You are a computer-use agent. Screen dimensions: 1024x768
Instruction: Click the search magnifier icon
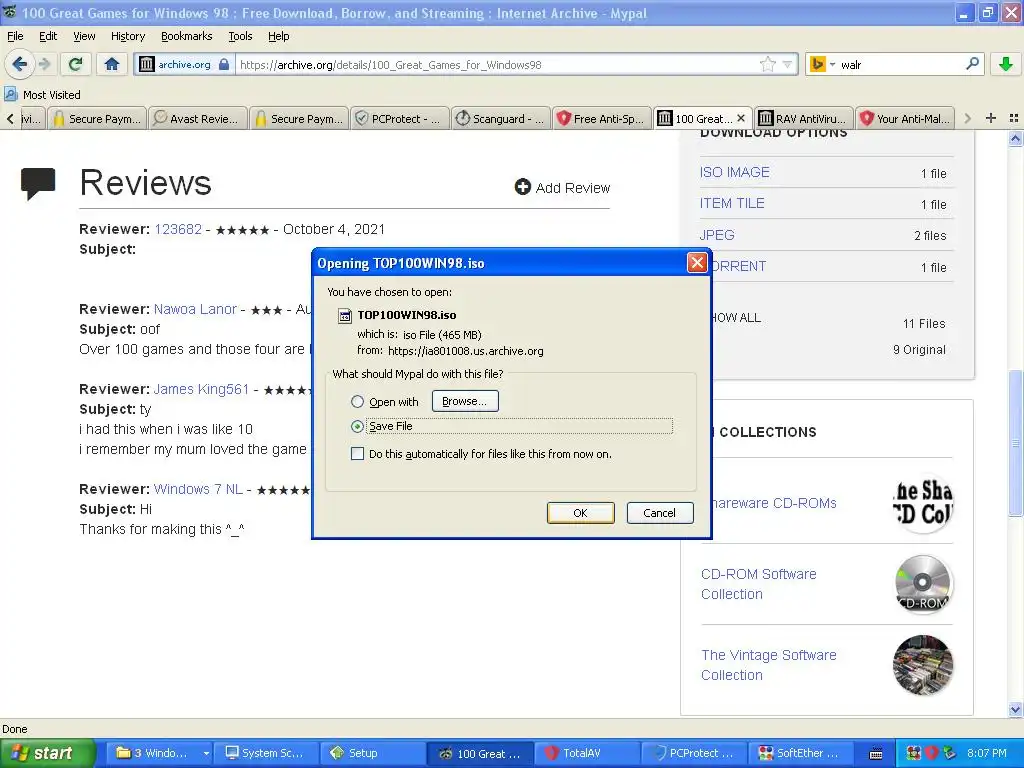click(972, 64)
